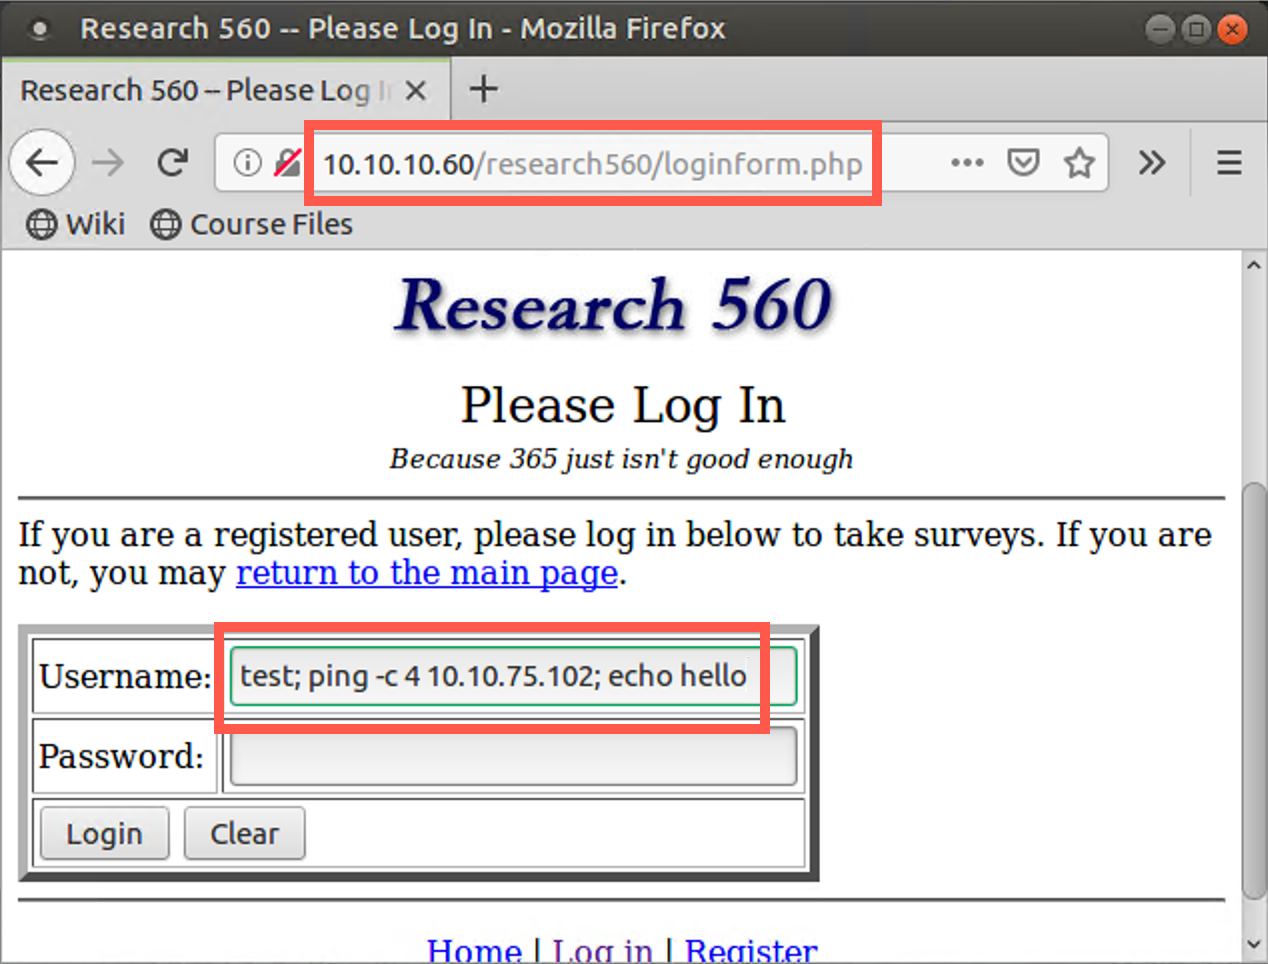
Task: Click inside the Password field
Action: pos(512,756)
